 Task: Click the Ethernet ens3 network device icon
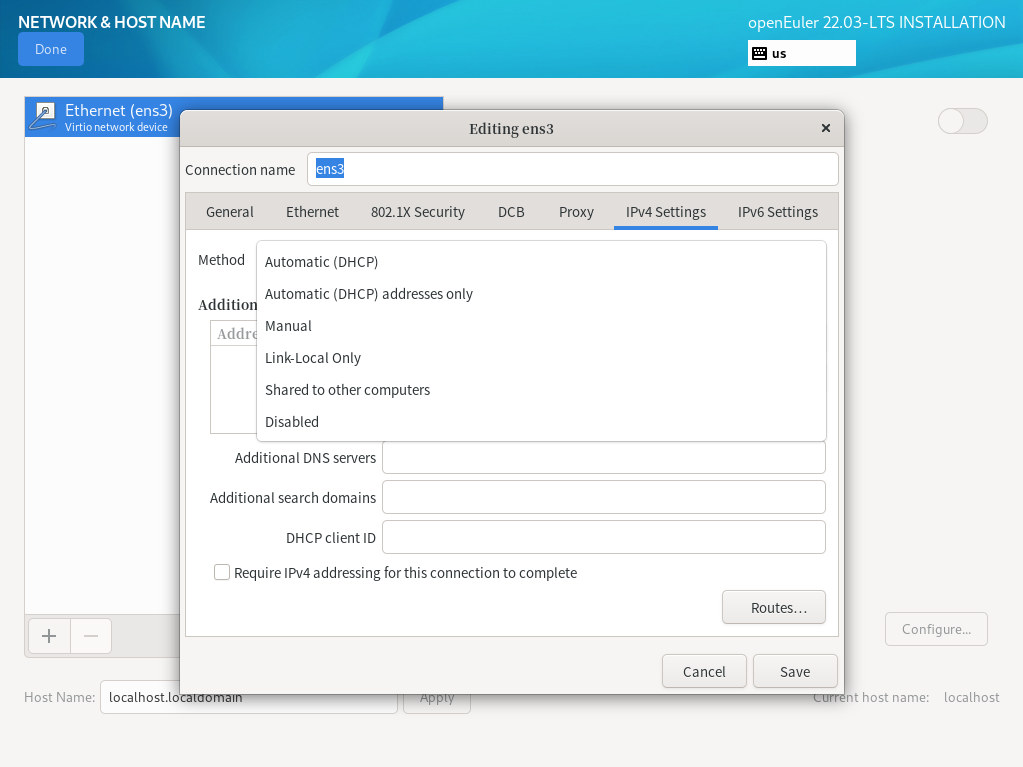click(44, 117)
